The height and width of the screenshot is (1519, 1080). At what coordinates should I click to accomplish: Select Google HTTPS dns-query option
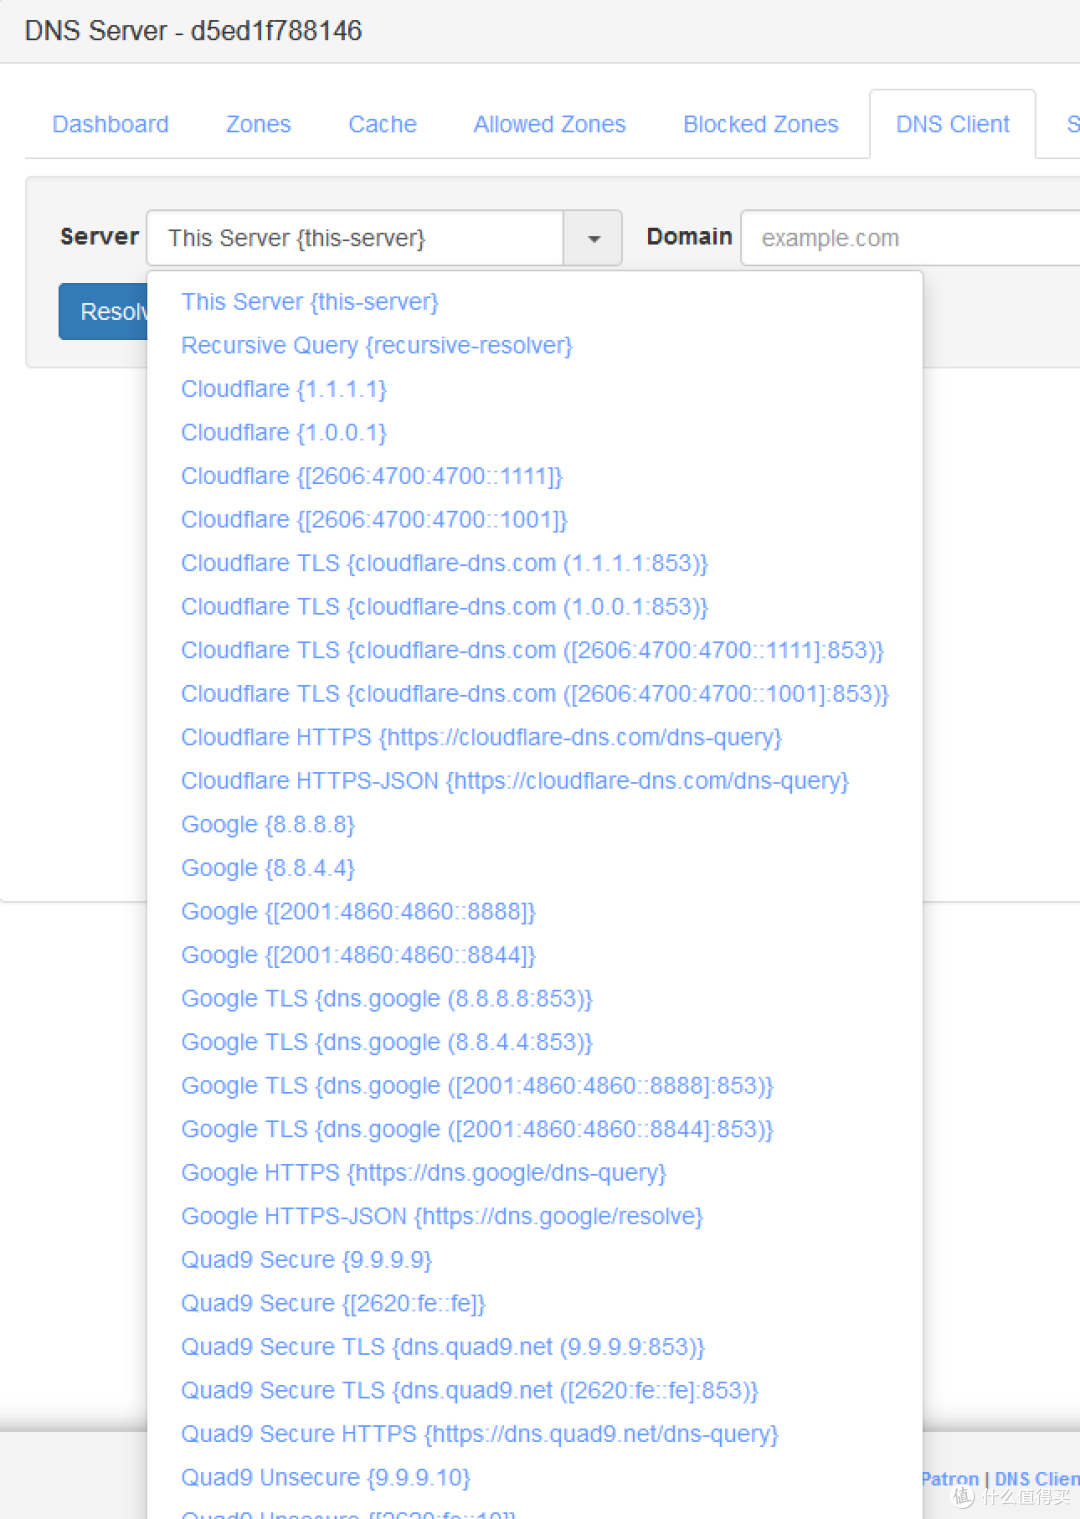point(423,1173)
